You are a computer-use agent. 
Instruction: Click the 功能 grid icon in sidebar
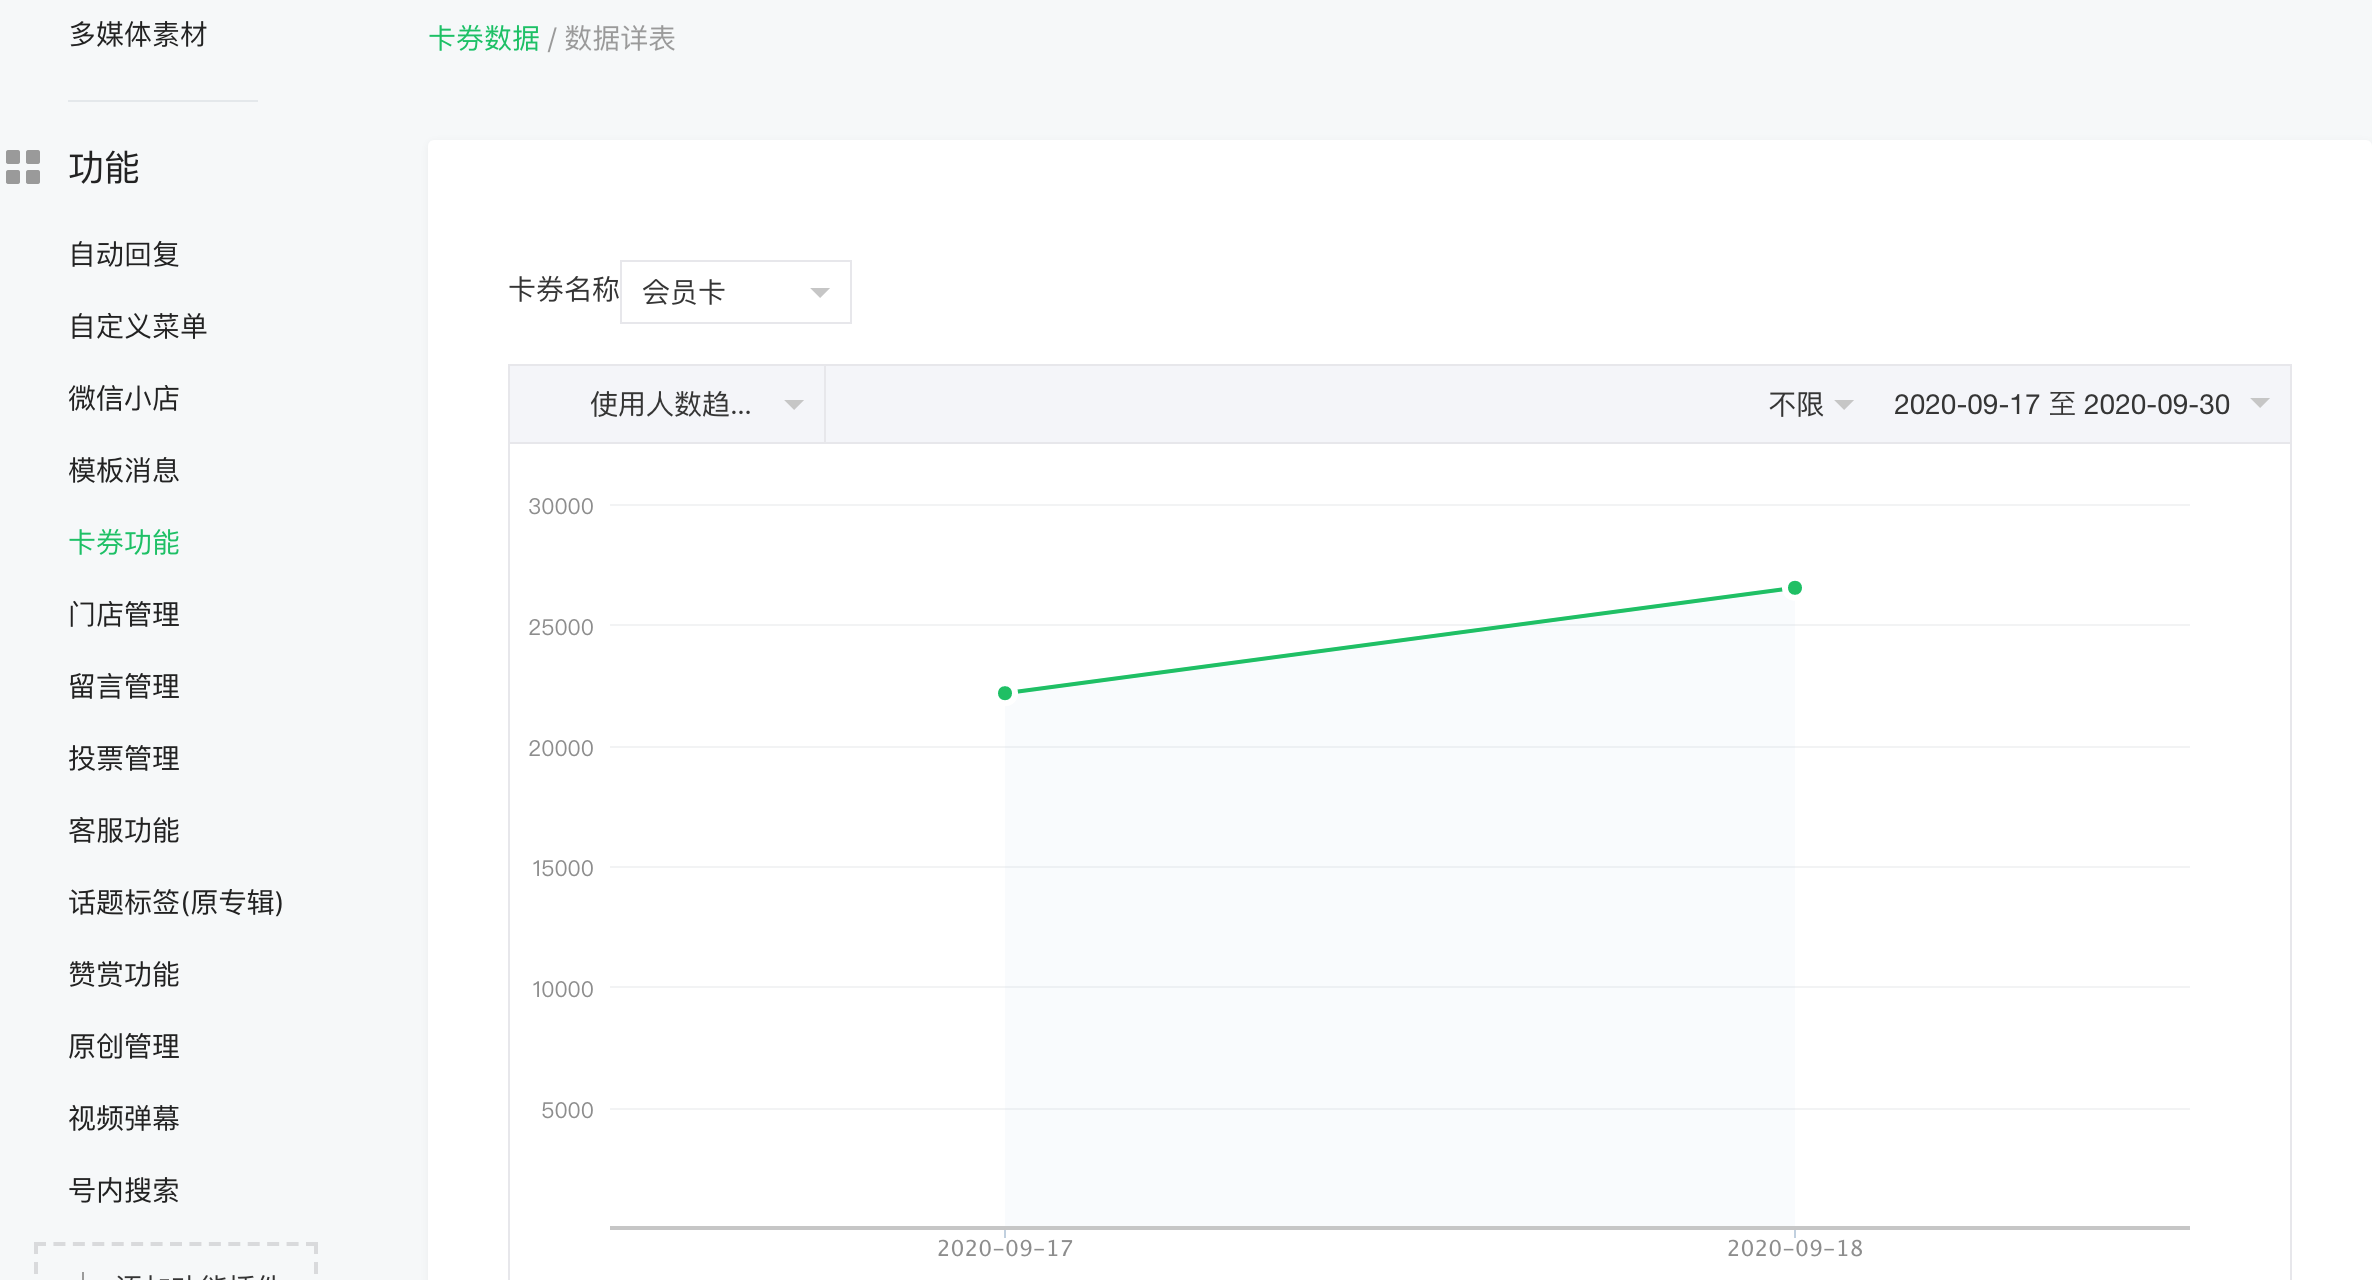pyautogui.click(x=23, y=167)
